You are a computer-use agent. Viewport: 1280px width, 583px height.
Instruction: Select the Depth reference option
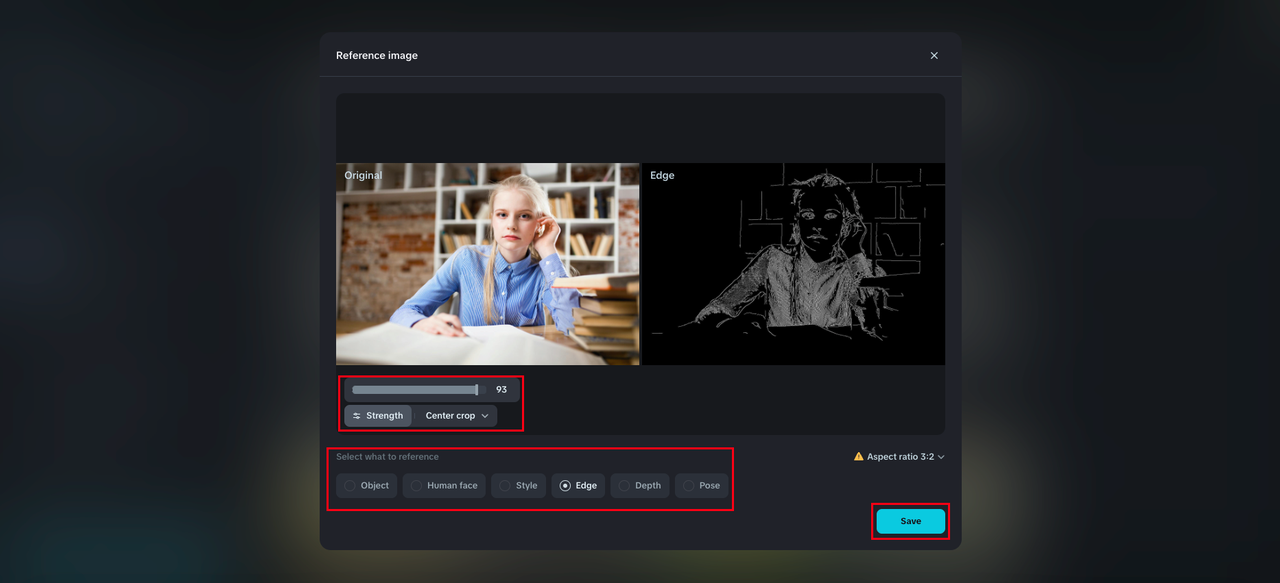pos(640,486)
